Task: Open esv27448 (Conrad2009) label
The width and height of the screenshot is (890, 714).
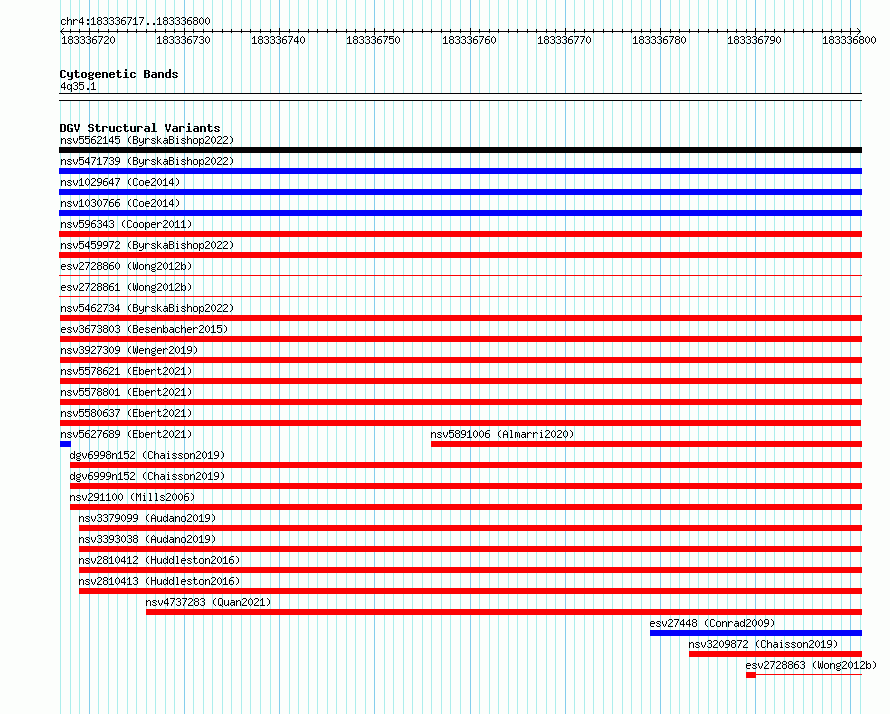Action: click(712, 623)
